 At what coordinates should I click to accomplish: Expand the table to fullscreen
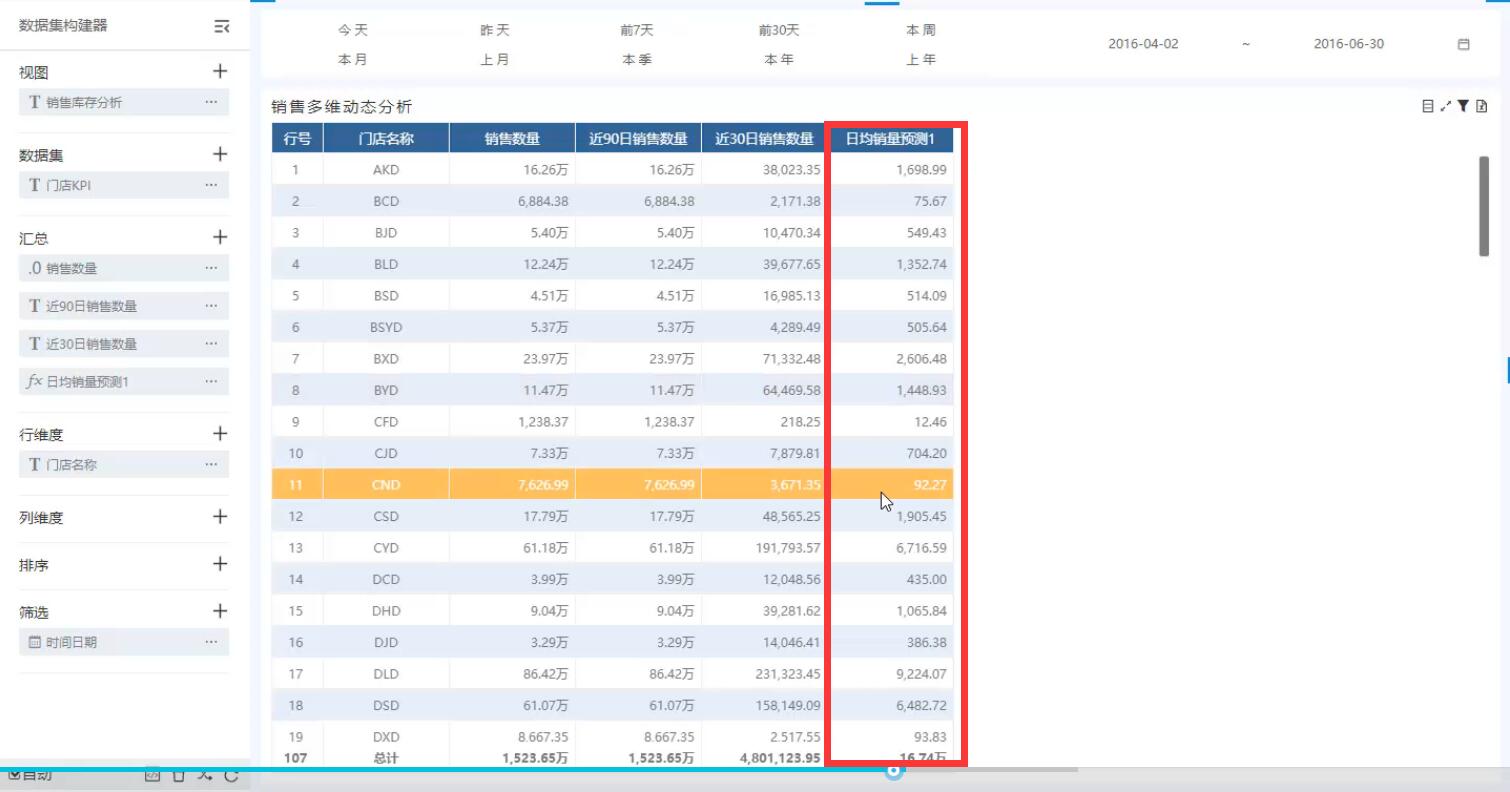pos(1446,106)
